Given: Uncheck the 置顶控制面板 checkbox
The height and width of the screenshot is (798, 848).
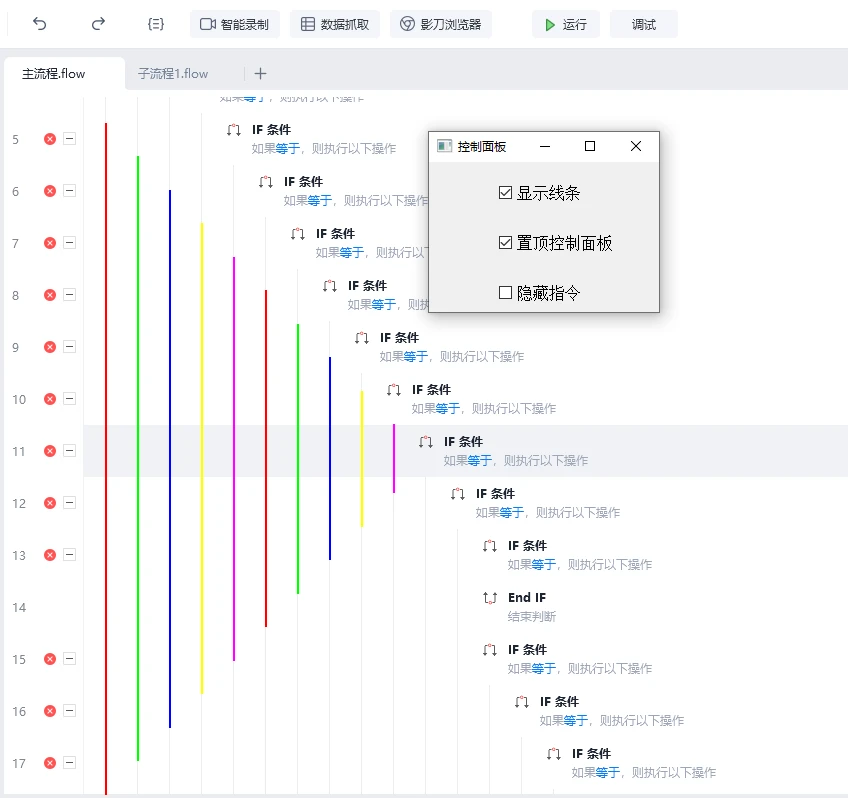Looking at the screenshot, I should coord(505,242).
